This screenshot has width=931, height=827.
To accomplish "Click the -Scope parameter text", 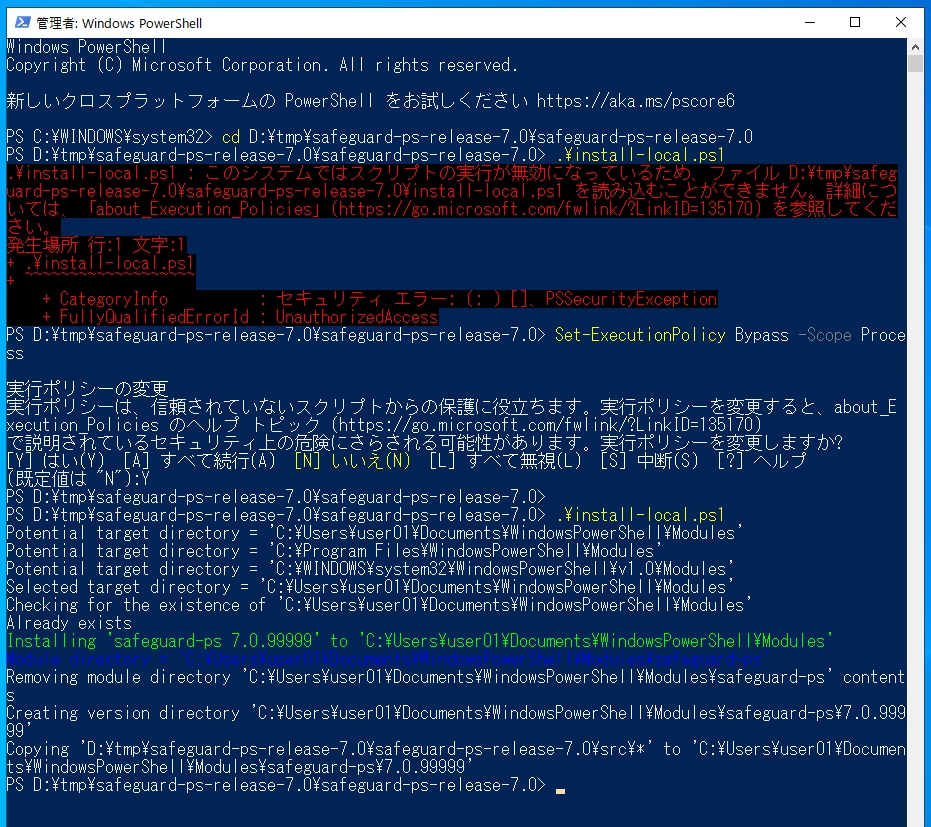I will coord(825,335).
